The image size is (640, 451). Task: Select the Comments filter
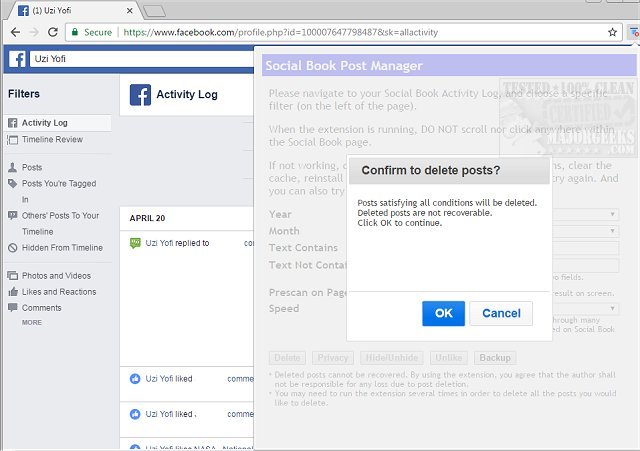pos(42,308)
